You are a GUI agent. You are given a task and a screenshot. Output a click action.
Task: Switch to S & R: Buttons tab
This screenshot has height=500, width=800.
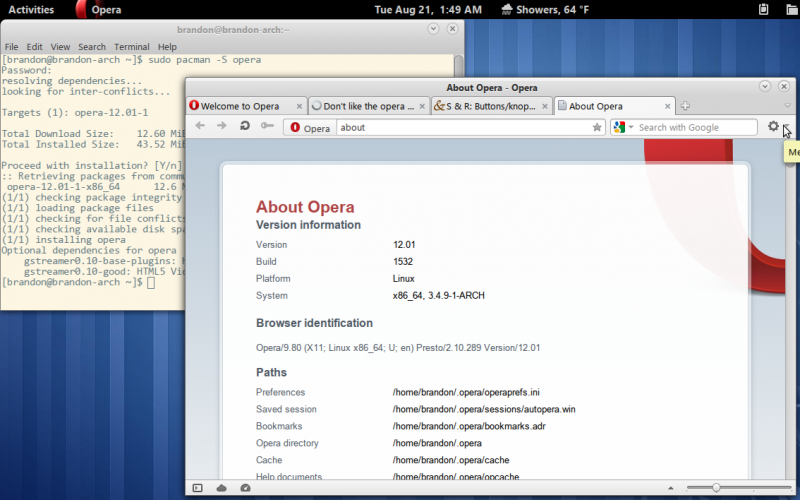click(x=492, y=106)
